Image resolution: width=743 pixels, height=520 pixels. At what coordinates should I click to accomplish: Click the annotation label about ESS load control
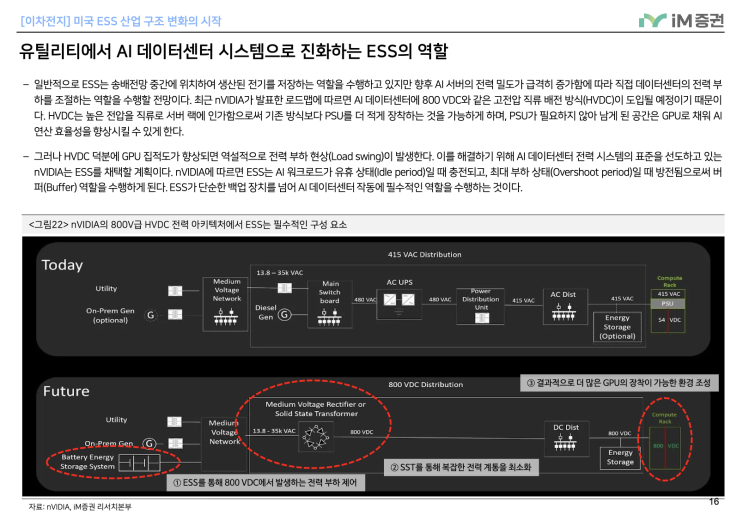click(265, 483)
